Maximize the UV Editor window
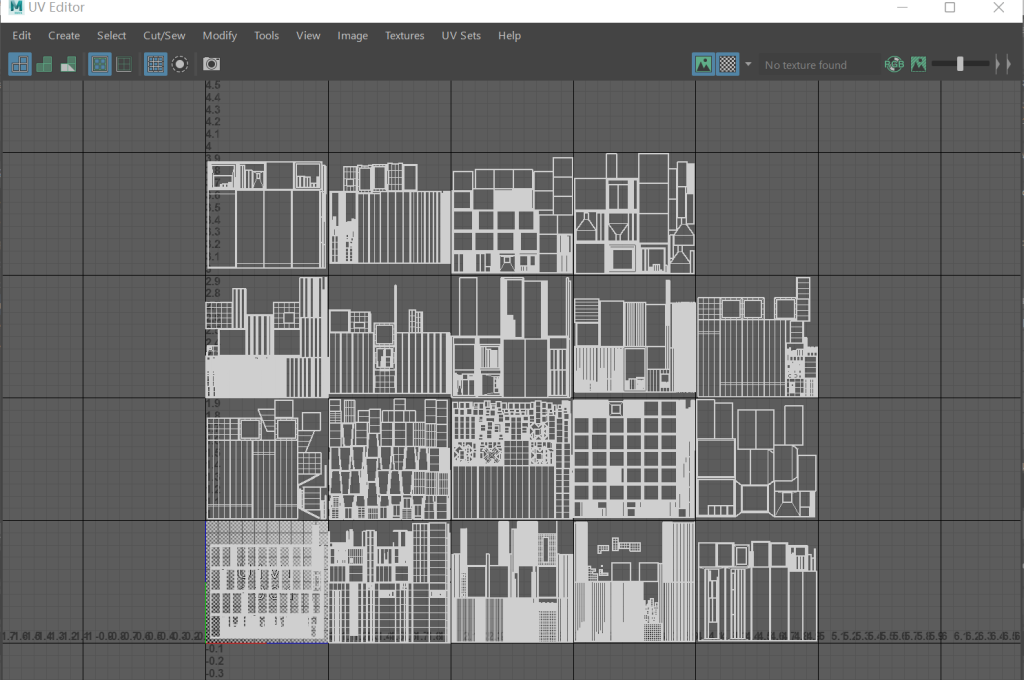 point(950,7)
